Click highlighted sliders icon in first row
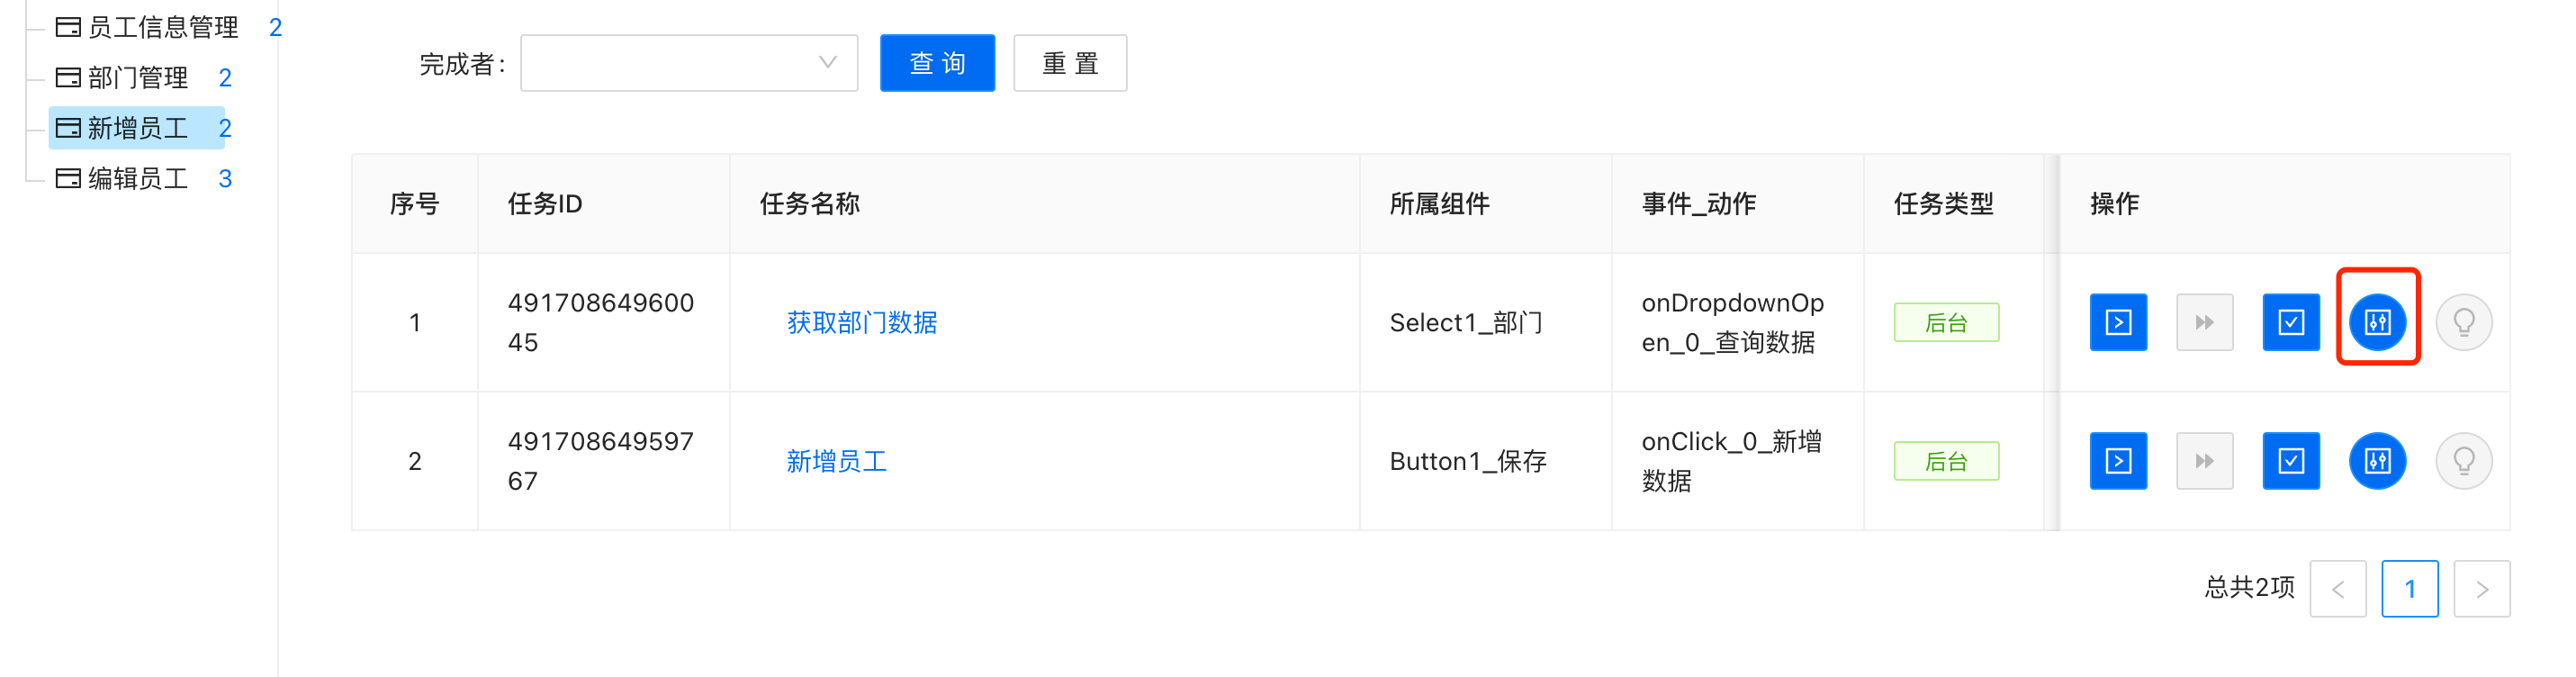This screenshot has height=677, width=2576. pyautogui.click(x=2377, y=322)
